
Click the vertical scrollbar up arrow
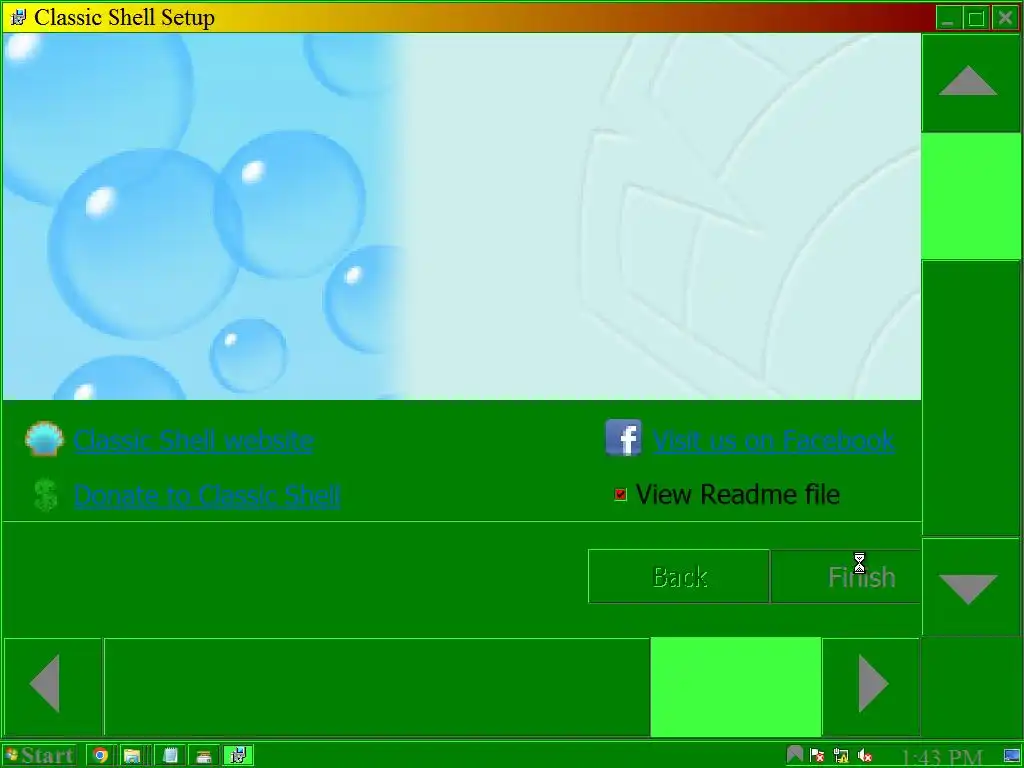pyautogui.click(x=970, y=83)
